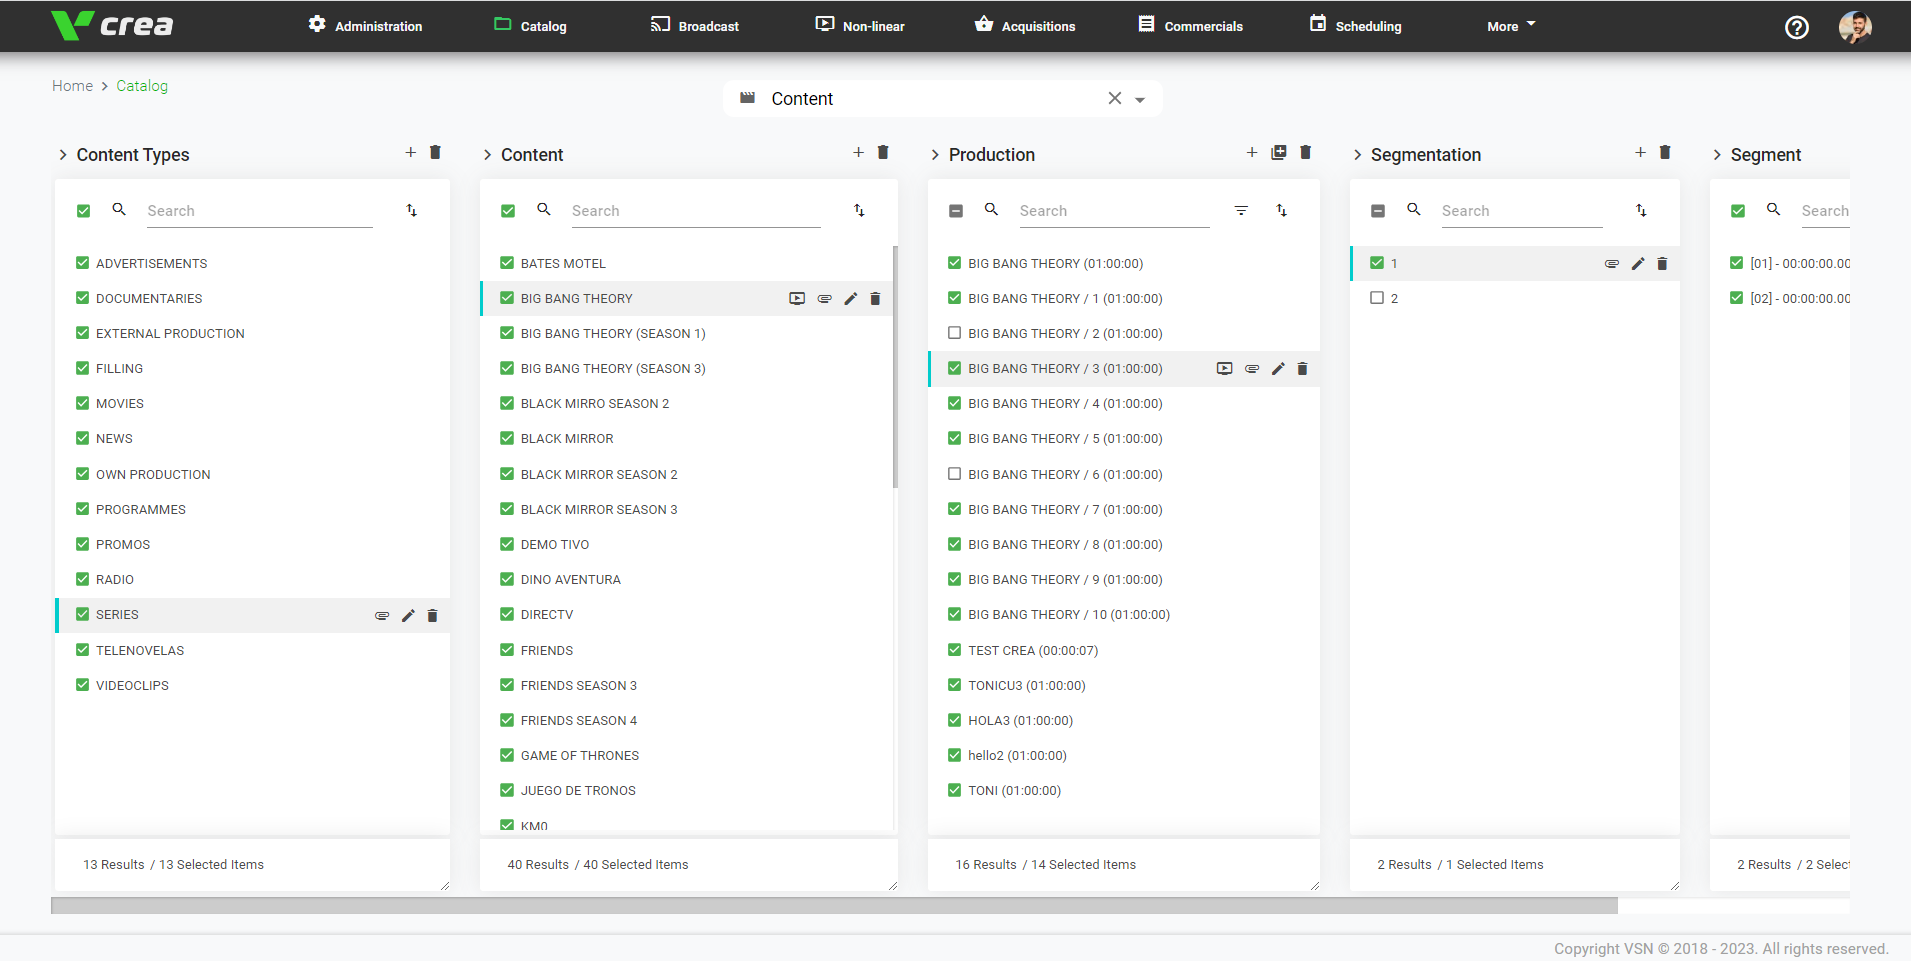Click the duplicate Production icon in header

(1279, 152)
